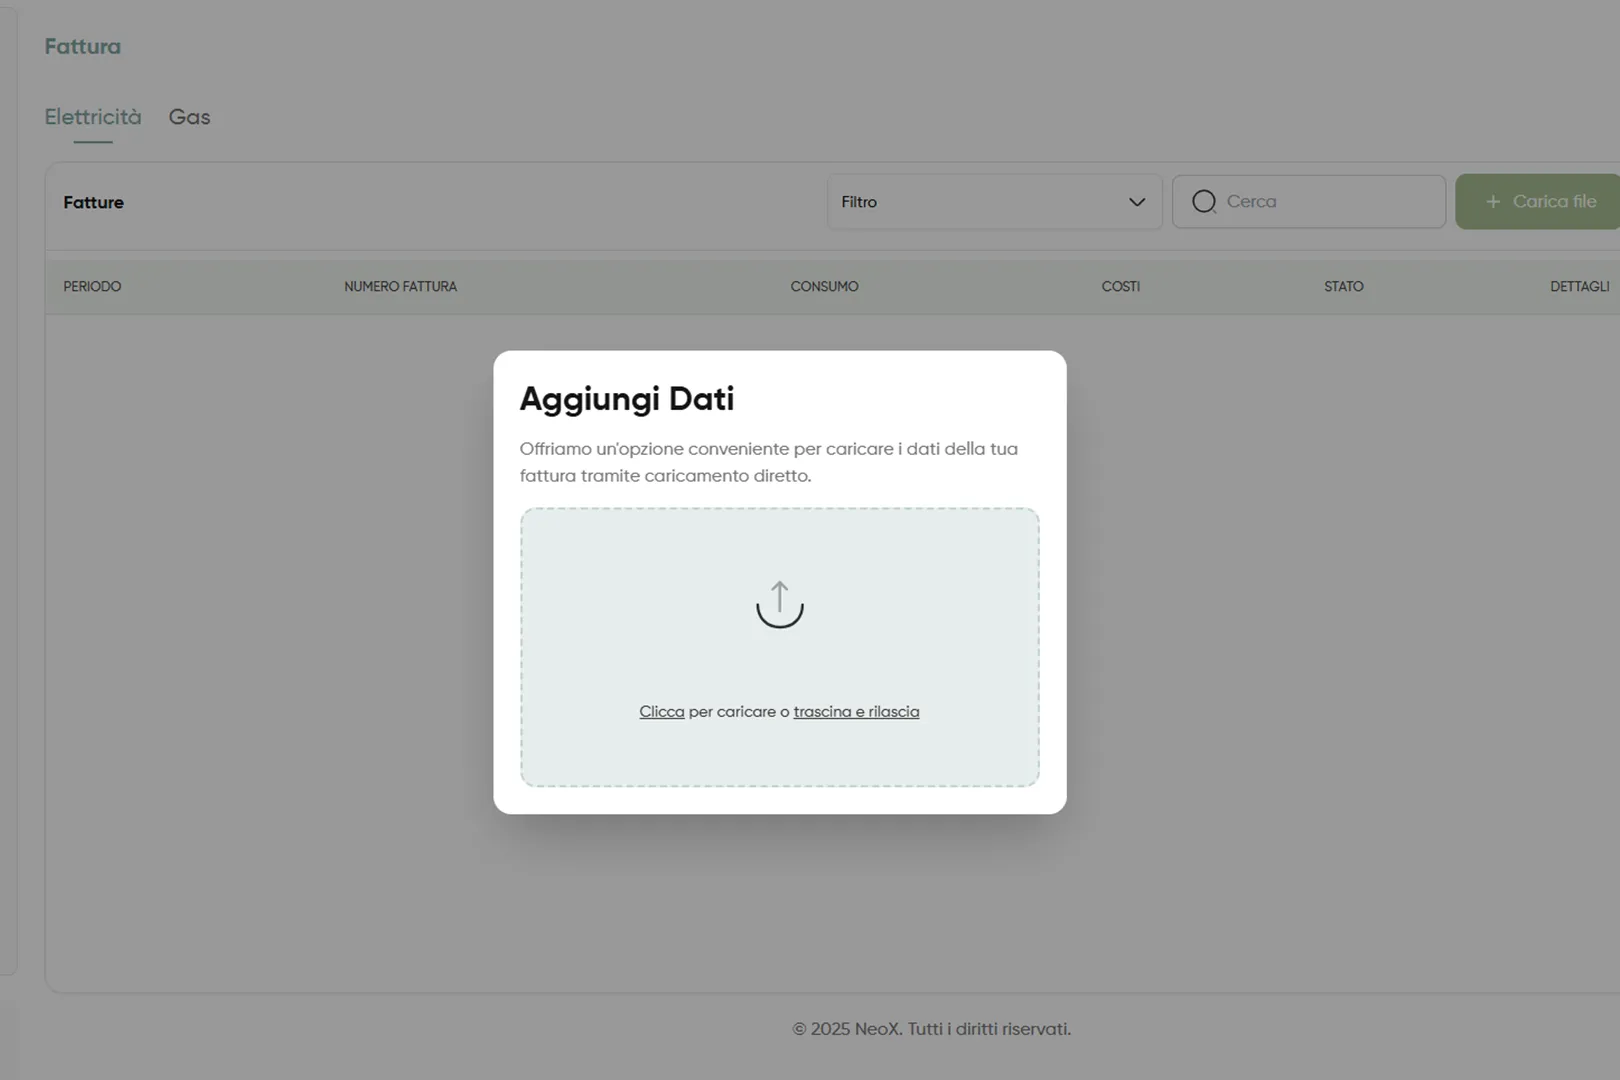This screenshot has width=1620, height=1080.
Task: Click the chevron icon beside Filtro
Action: (x=1136, y=202)
